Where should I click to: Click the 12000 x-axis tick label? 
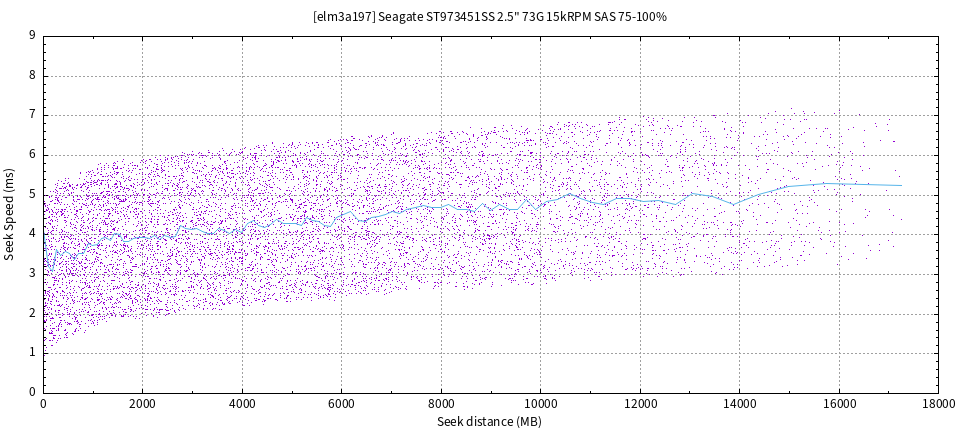[x=640, y=404]
